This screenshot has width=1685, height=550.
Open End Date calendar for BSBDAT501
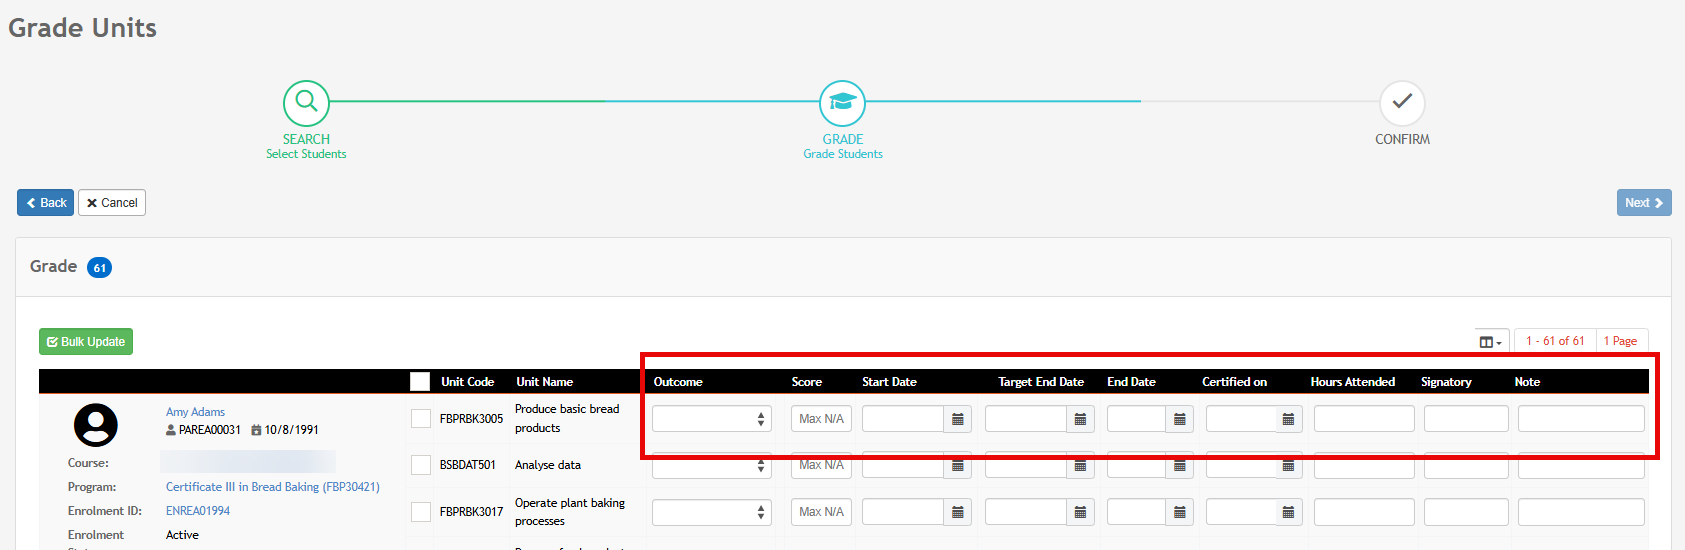[1179, 465]
